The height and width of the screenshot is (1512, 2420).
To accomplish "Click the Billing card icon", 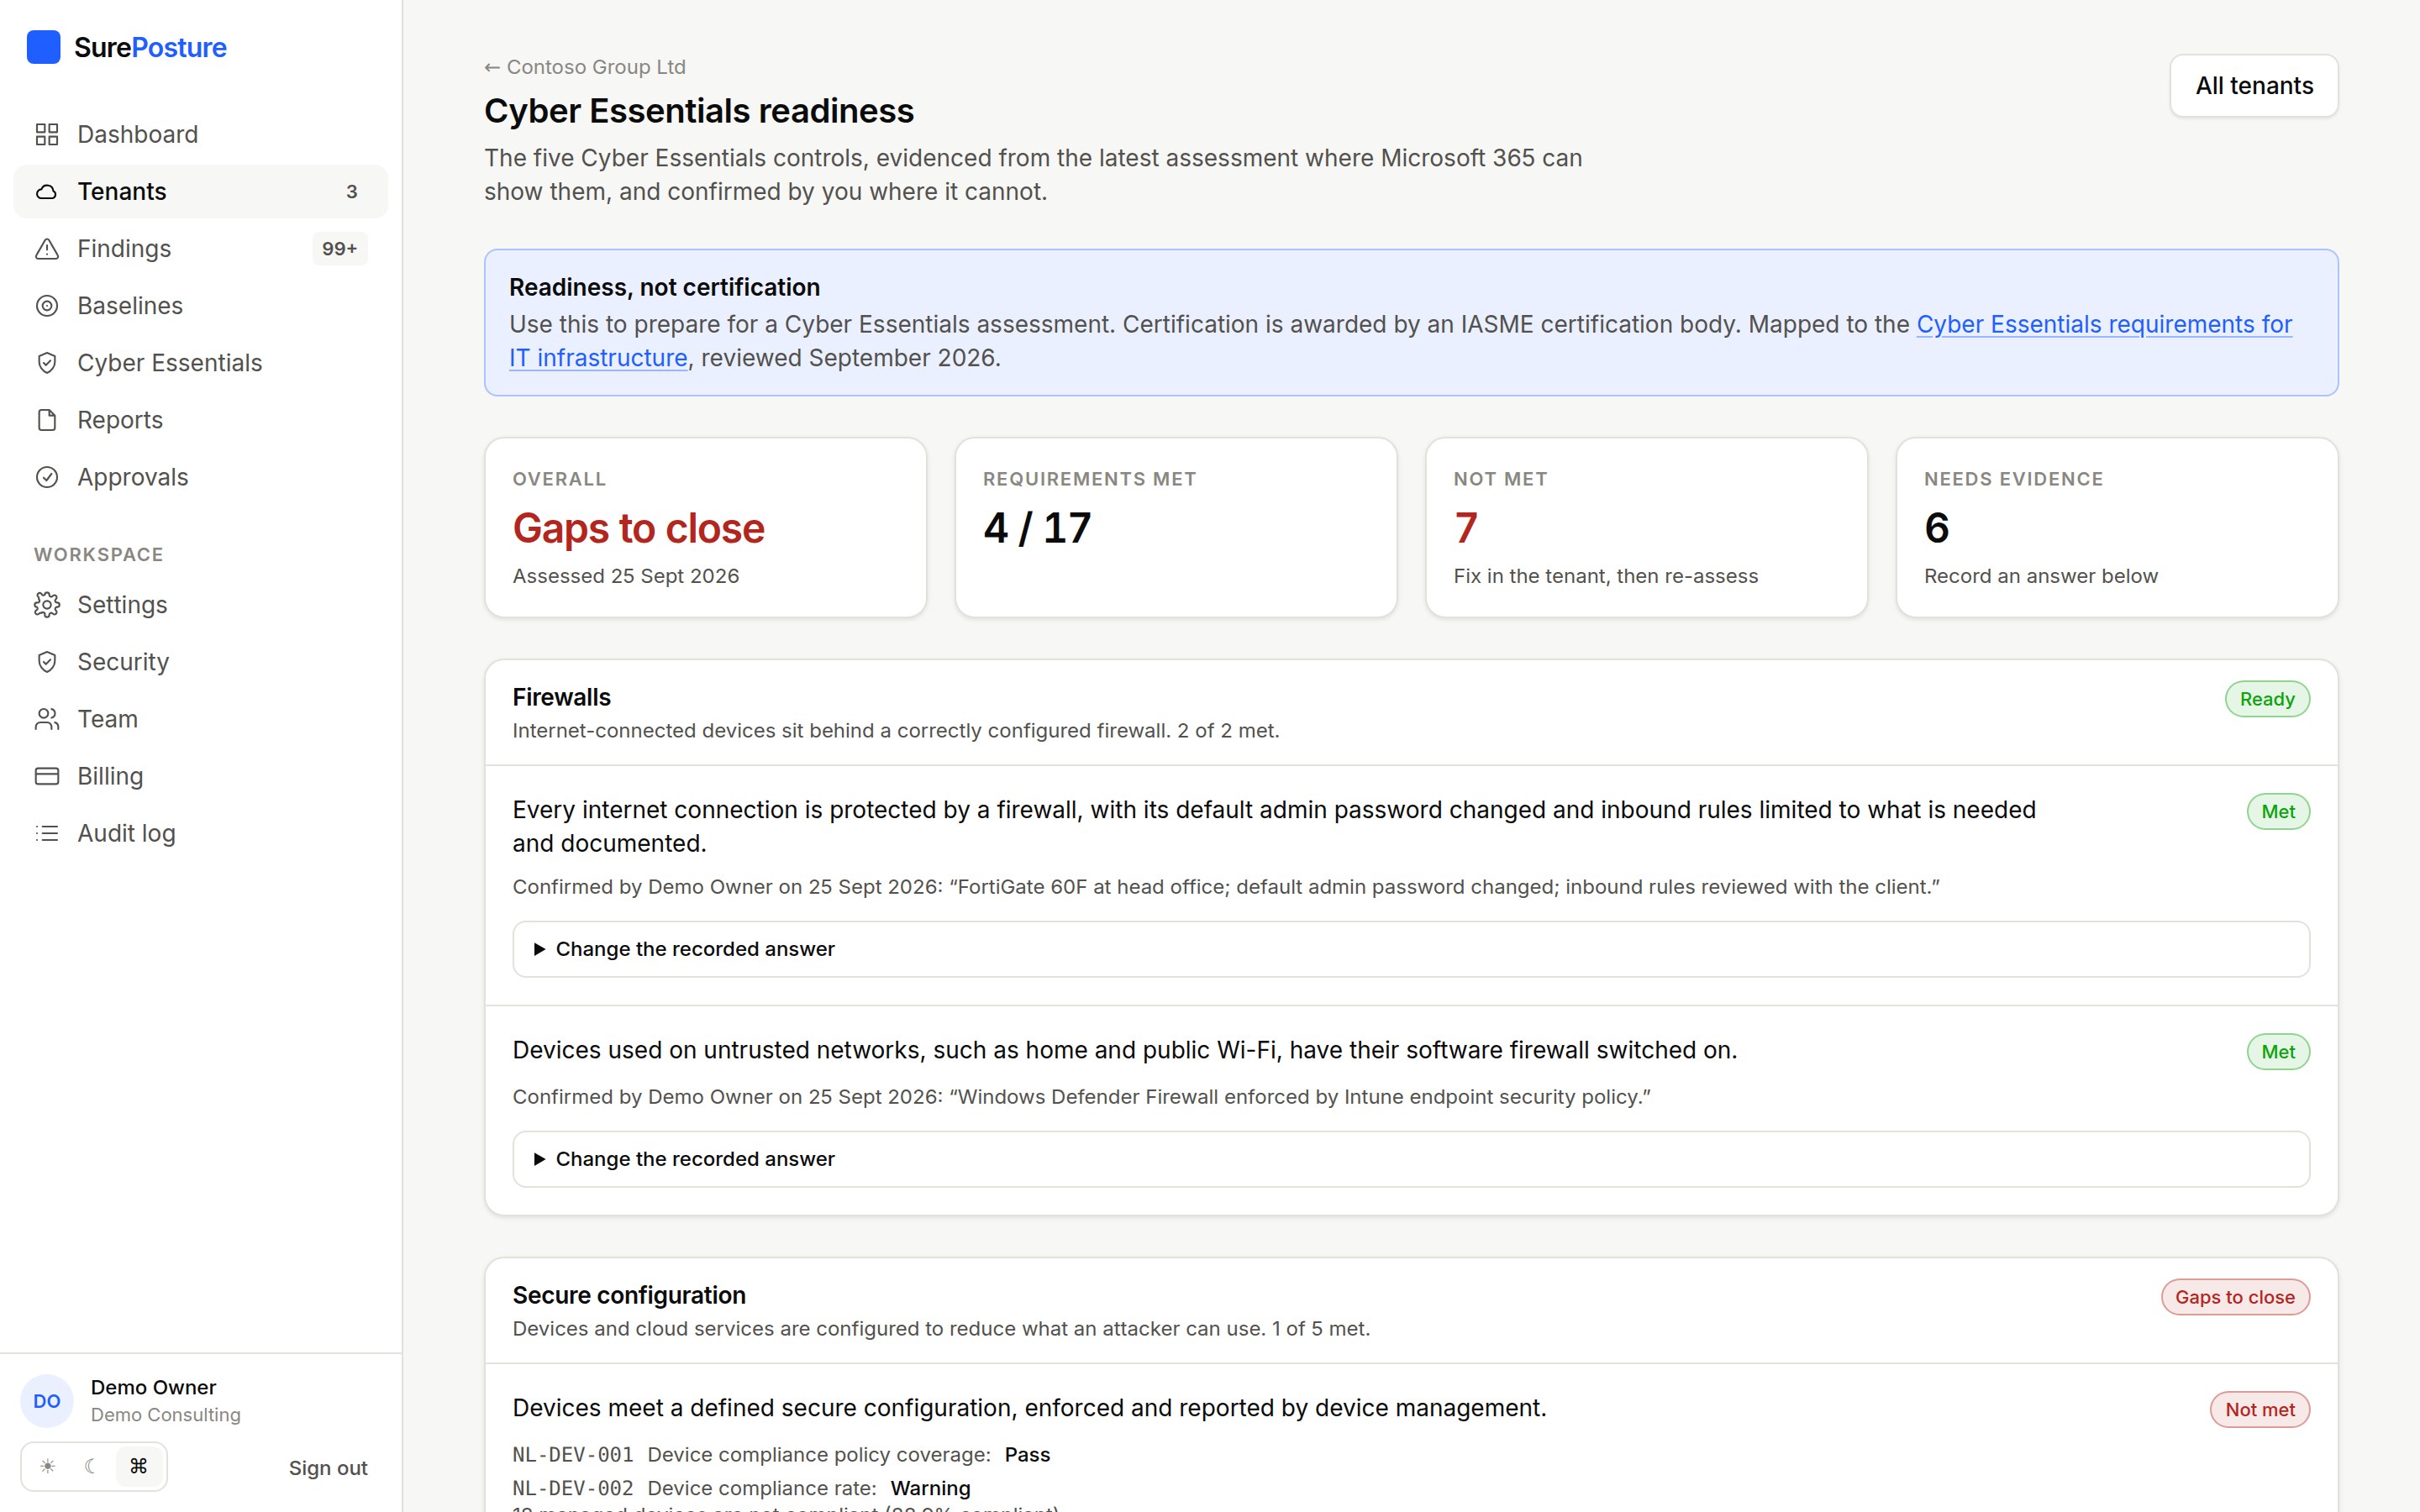I will pyautogui.click(x=47, y=775).
